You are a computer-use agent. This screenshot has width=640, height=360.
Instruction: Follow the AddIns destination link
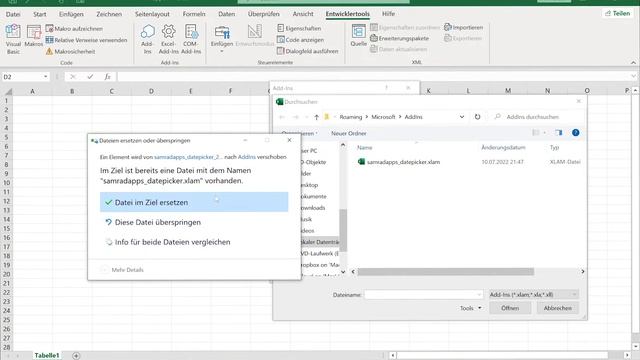(x=247, y=157)
